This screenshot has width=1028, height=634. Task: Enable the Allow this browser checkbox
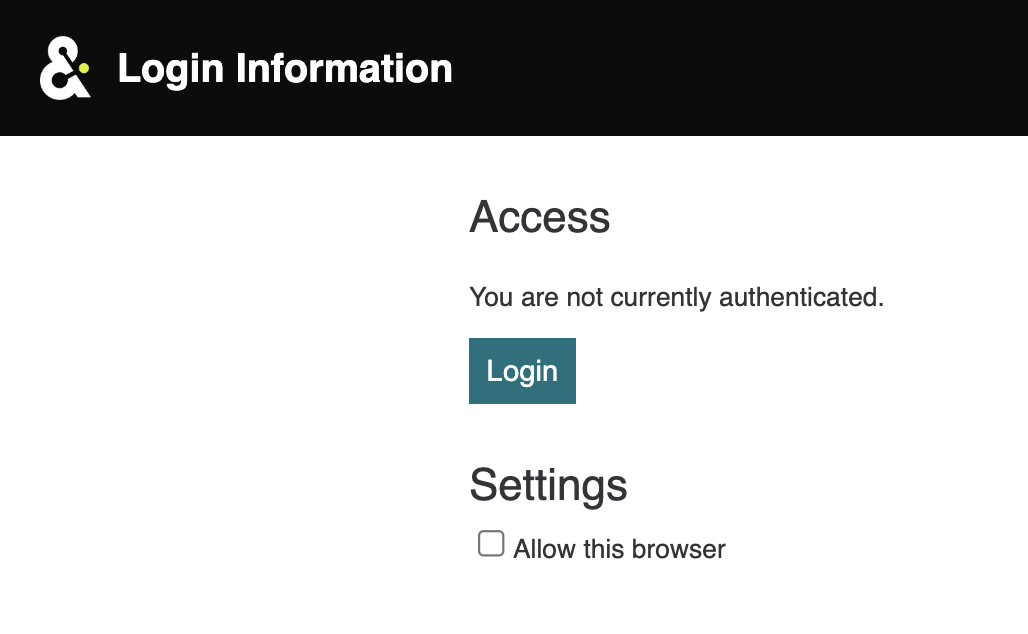click(491, 544)
